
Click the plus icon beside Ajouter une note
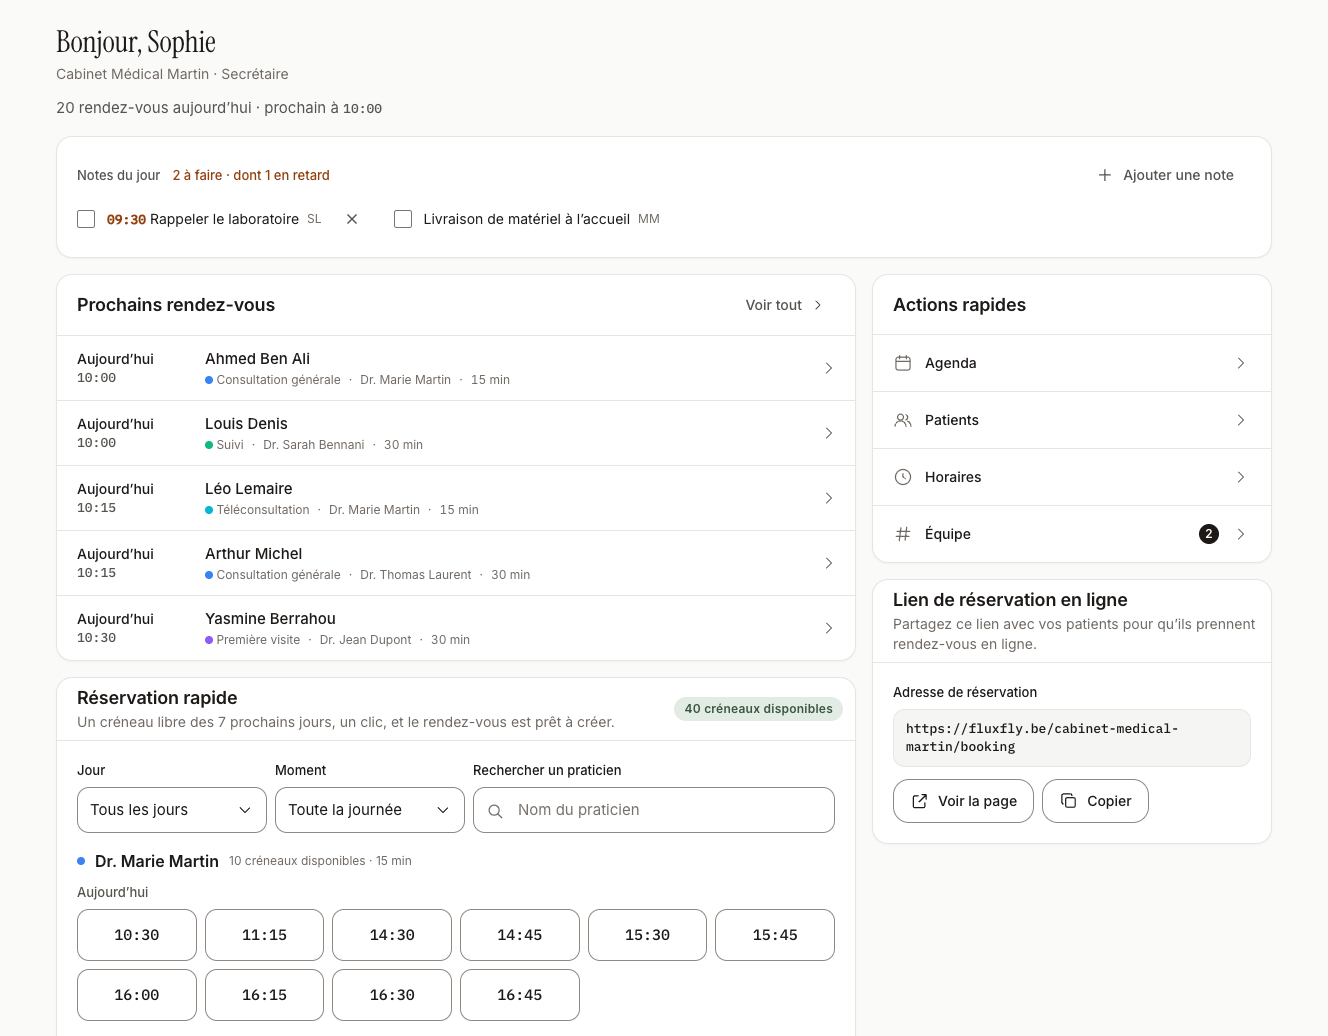[1105, 175]
